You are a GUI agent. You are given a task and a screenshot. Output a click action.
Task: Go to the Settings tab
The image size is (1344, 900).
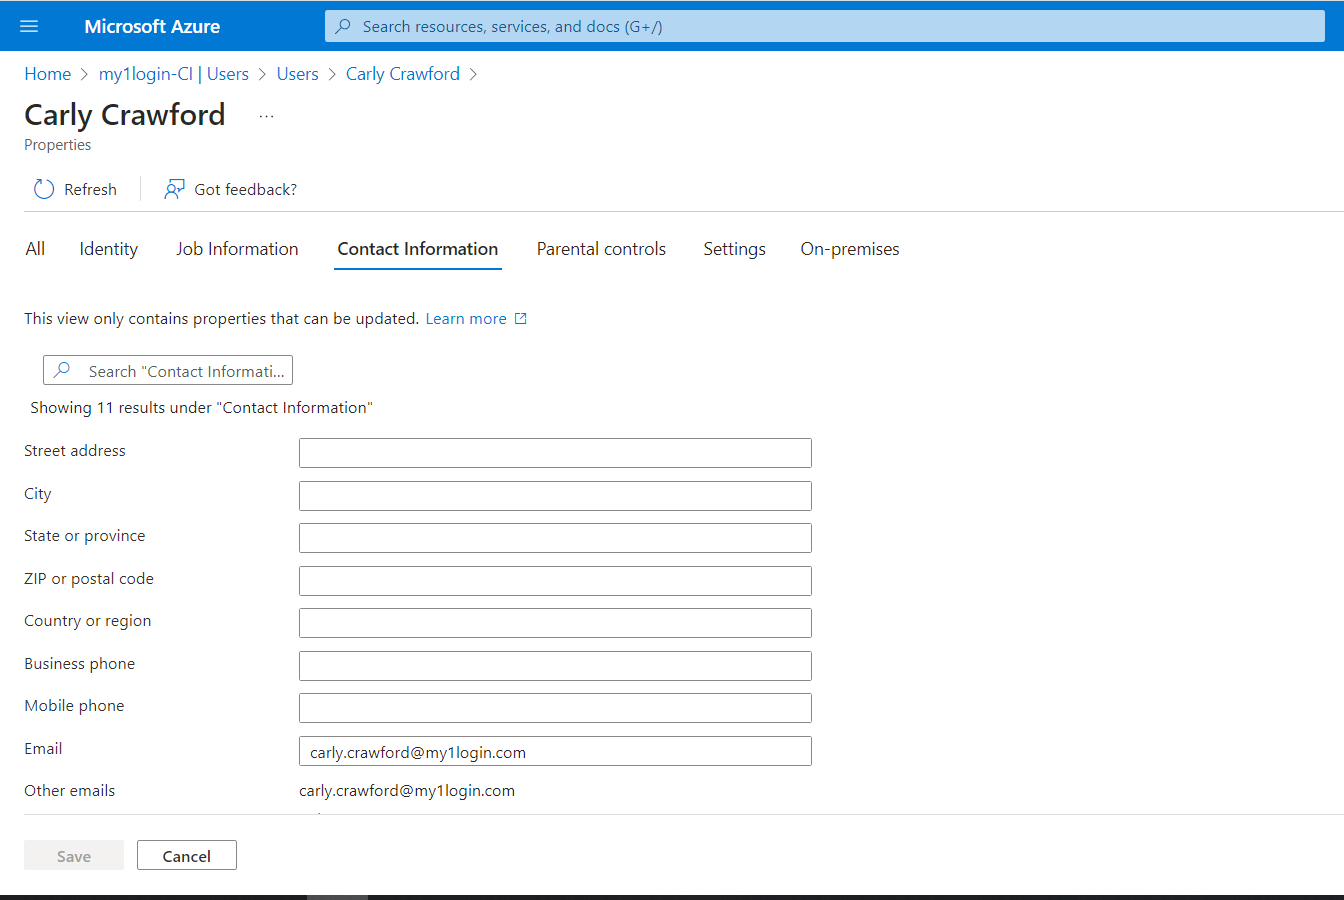click(734, 249)
